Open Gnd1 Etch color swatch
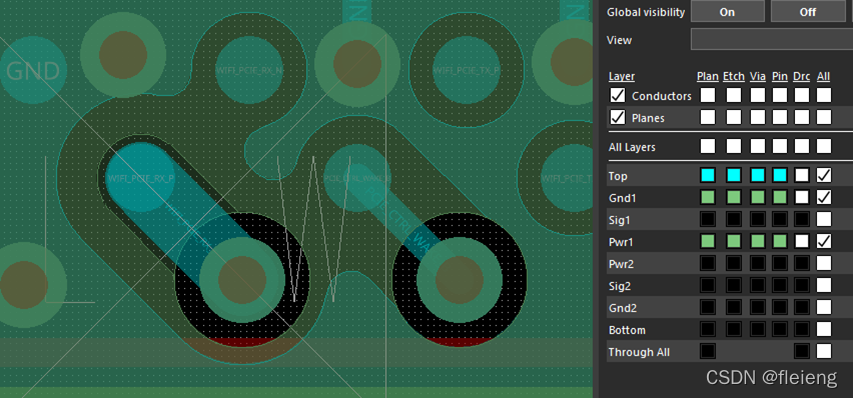The image size is (853, 398). coord(733,197)
